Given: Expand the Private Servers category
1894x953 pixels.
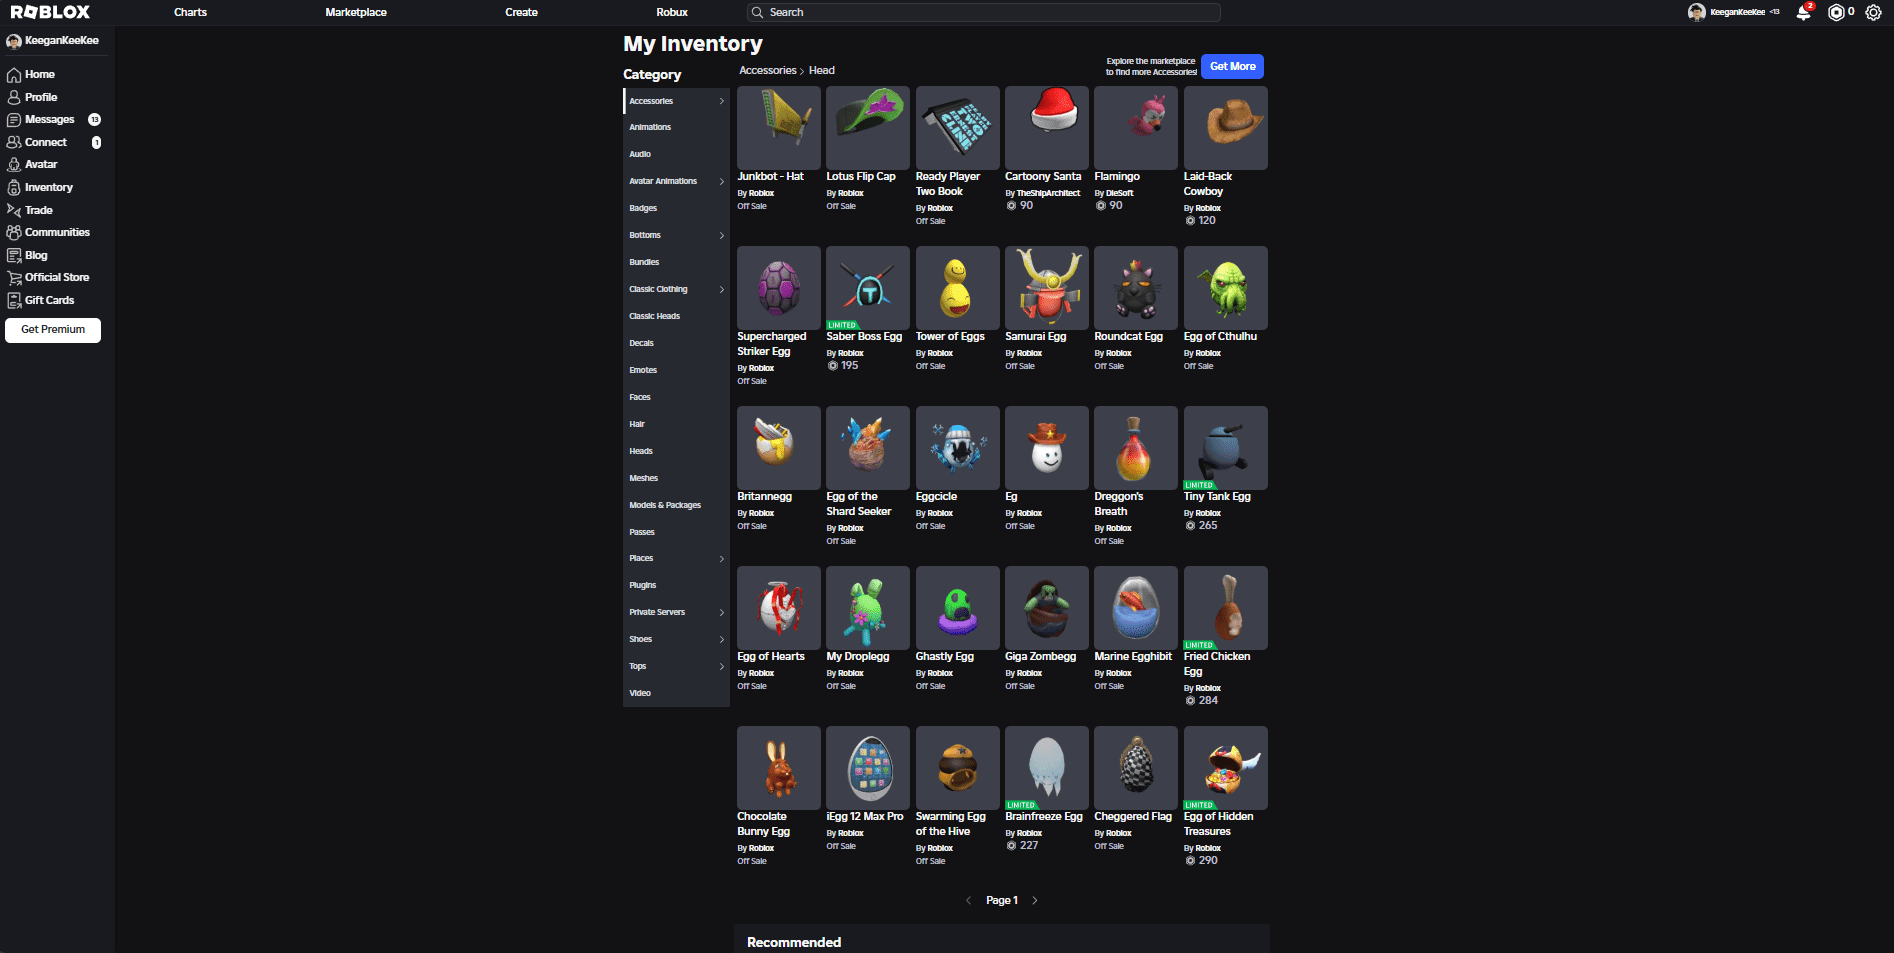Looking at the screenshot, I should click(x=657, y=612).
